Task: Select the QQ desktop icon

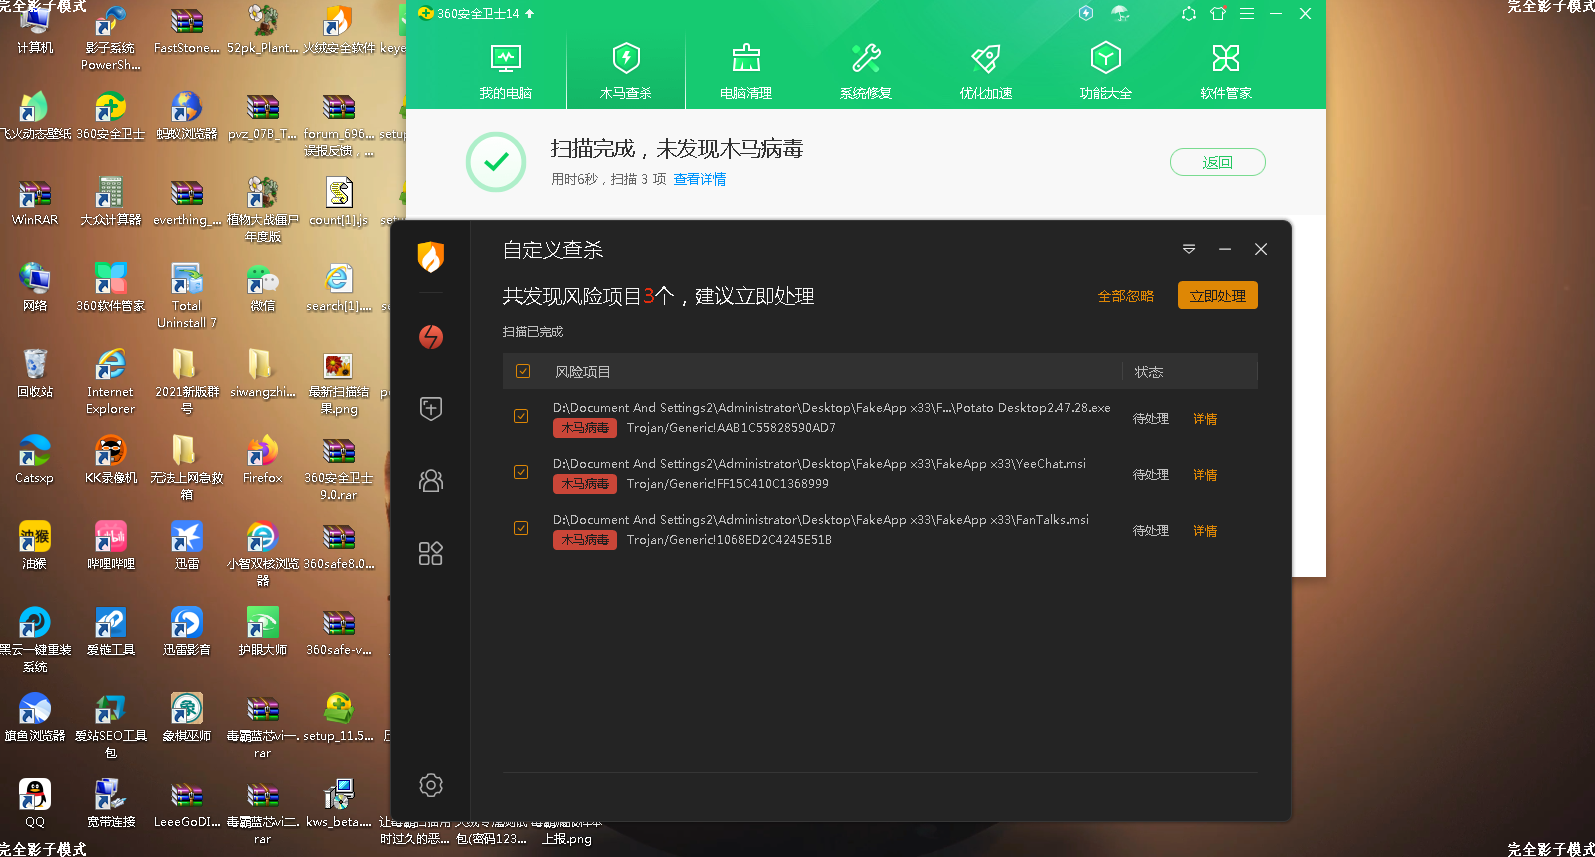Action: pos(35,803)
